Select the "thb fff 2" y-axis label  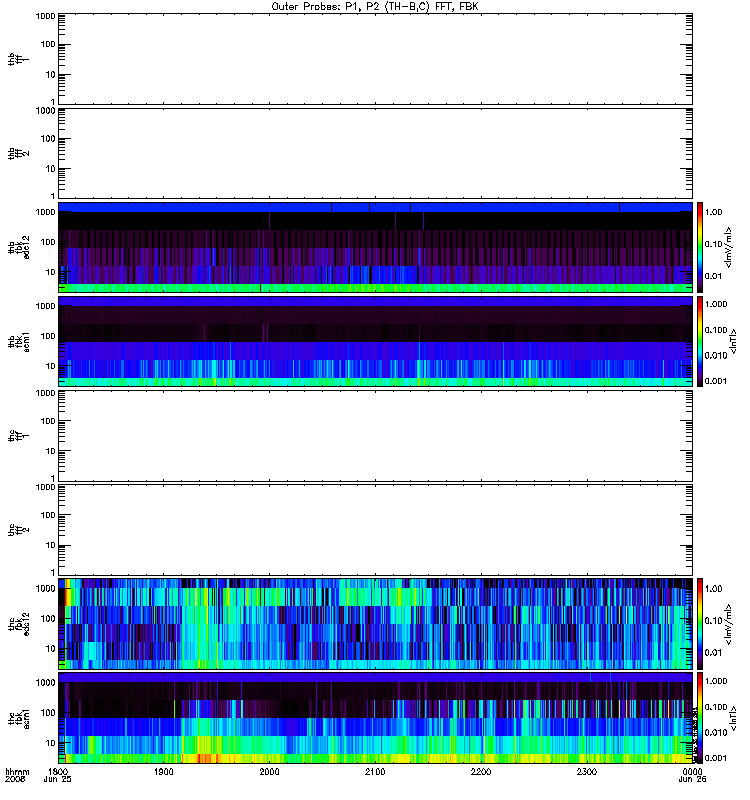point(18,154)
